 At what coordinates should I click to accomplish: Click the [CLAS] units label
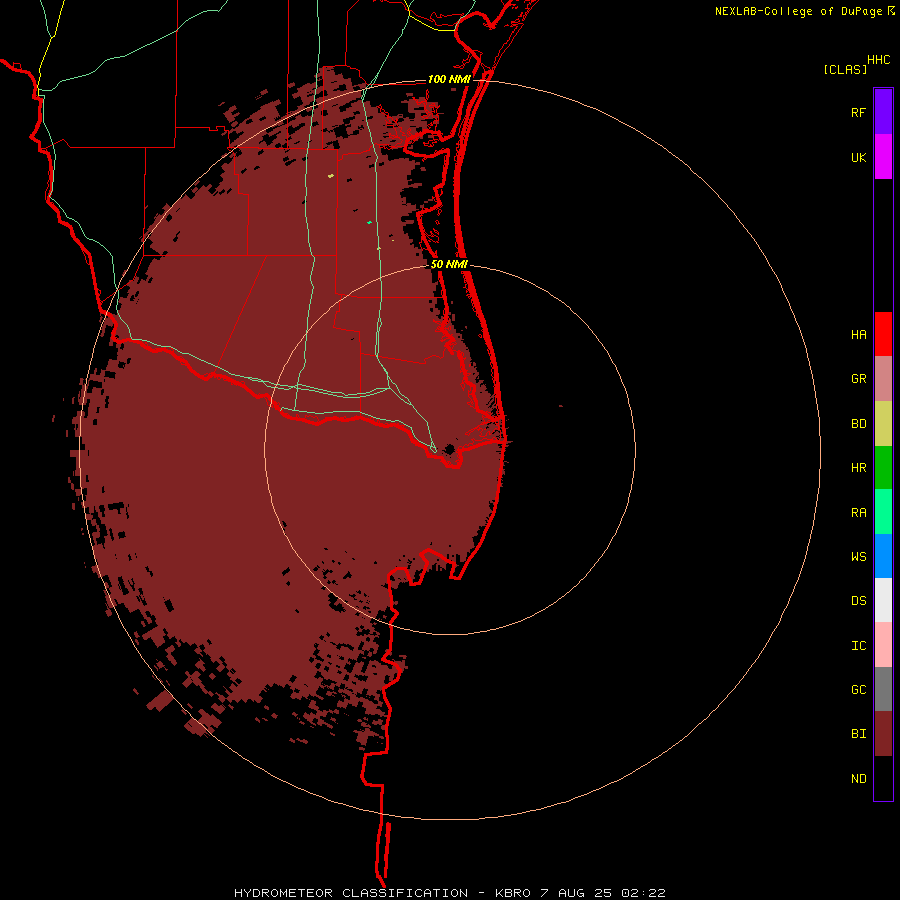[x=845, y=69]
